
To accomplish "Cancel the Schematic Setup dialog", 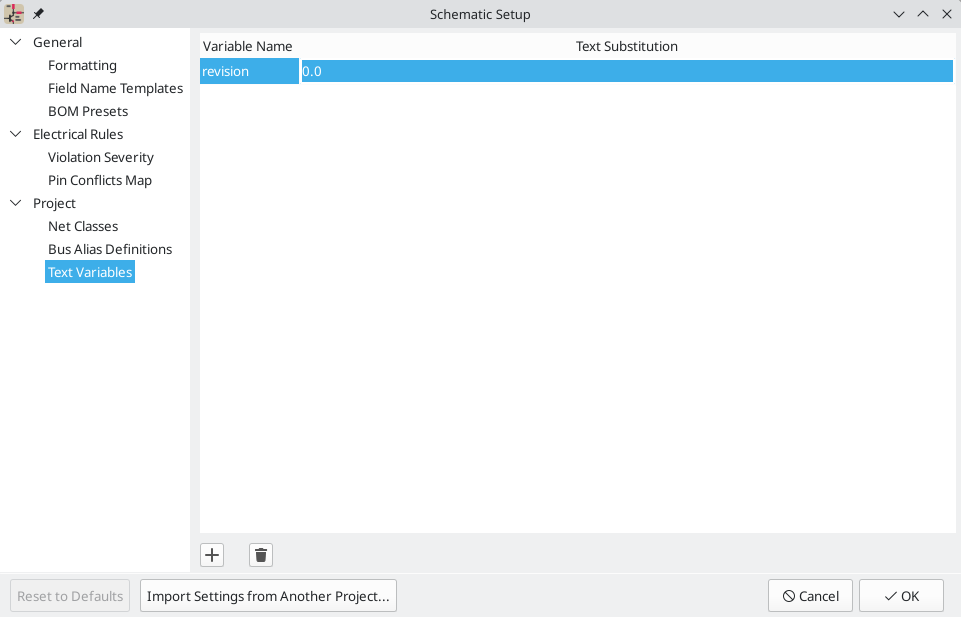I will pyautogui.click(x=810, y=595).
